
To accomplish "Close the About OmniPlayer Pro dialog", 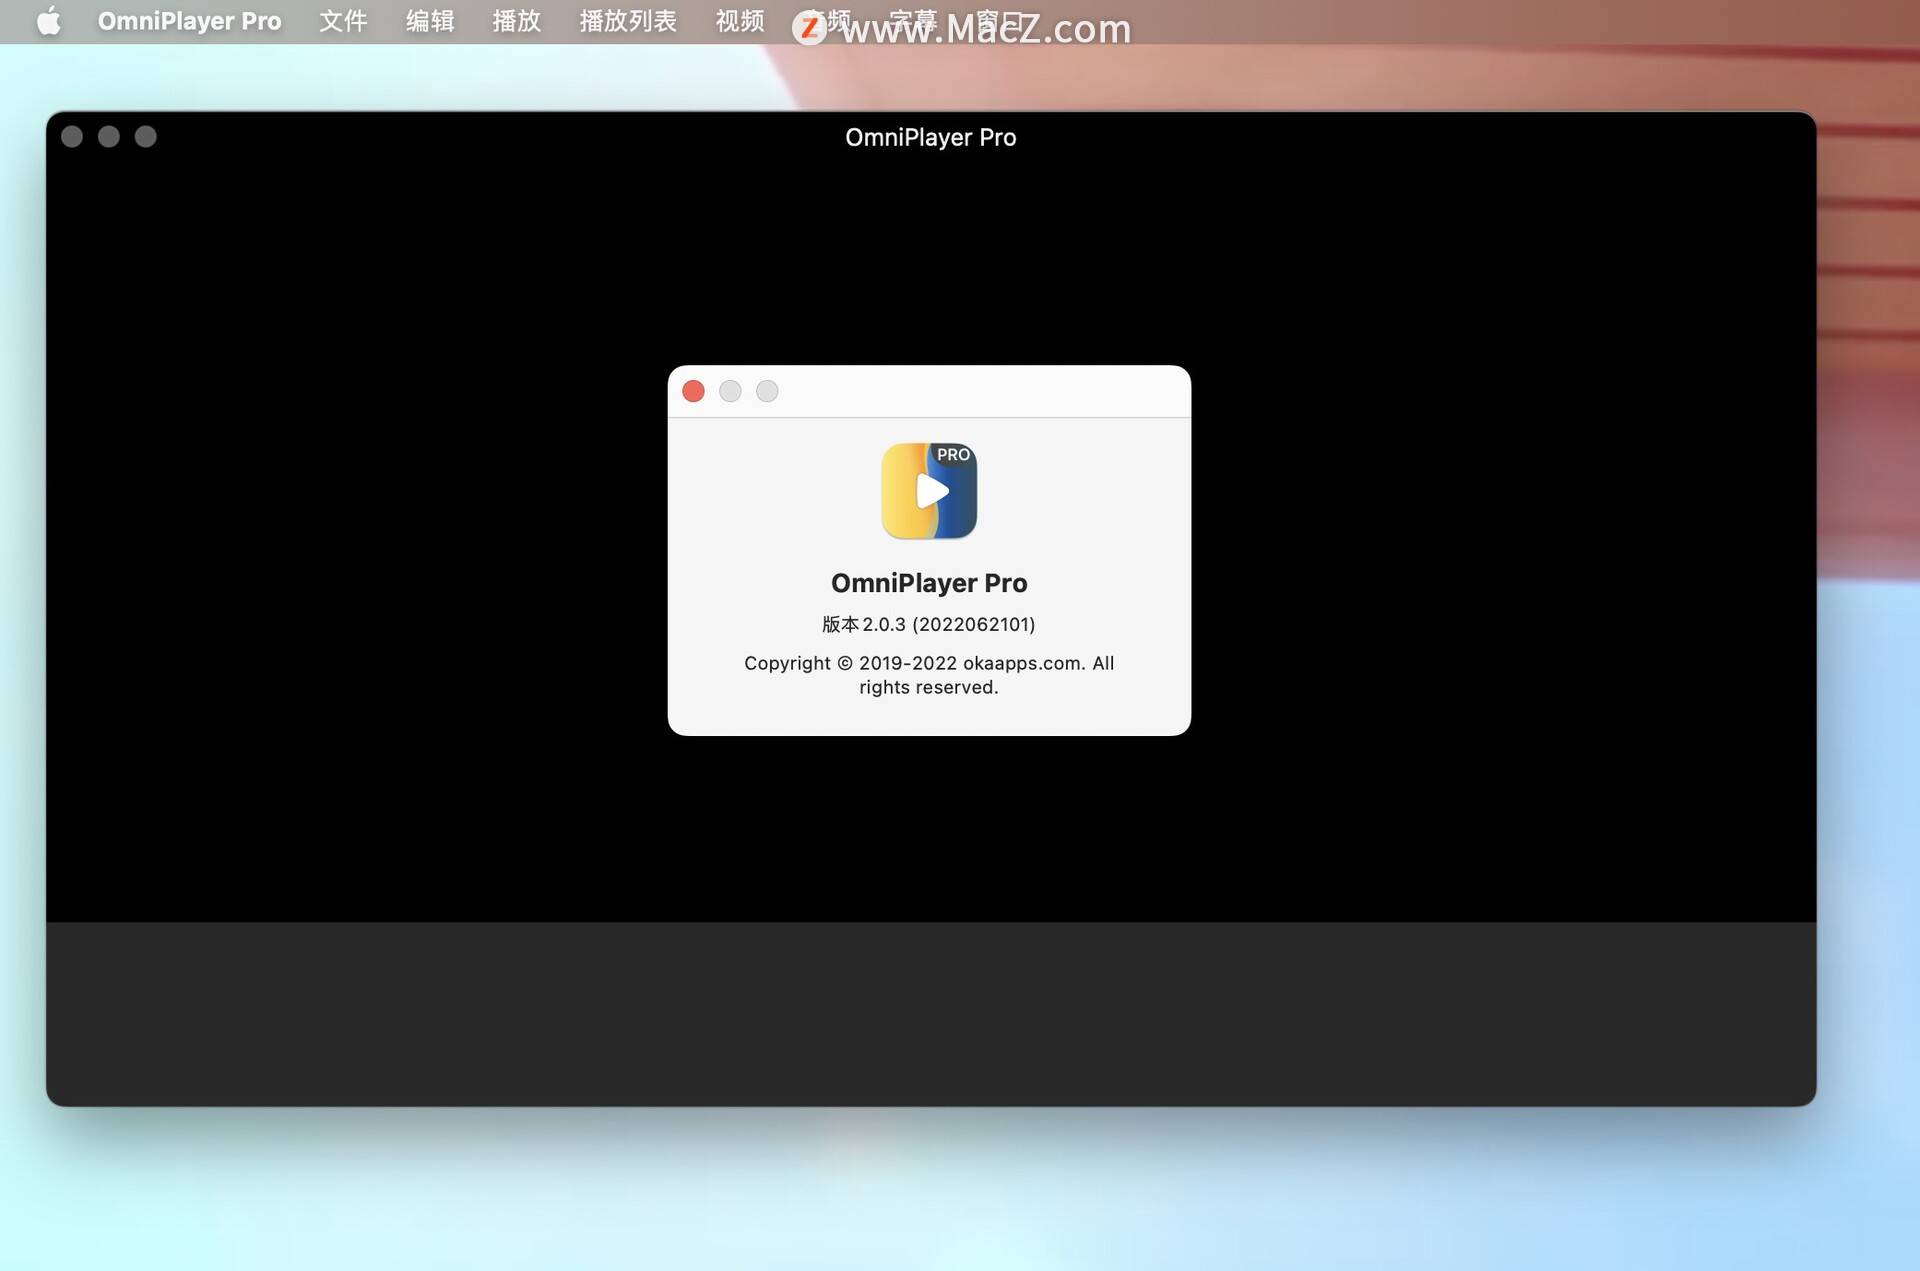I will click(693, 391).
